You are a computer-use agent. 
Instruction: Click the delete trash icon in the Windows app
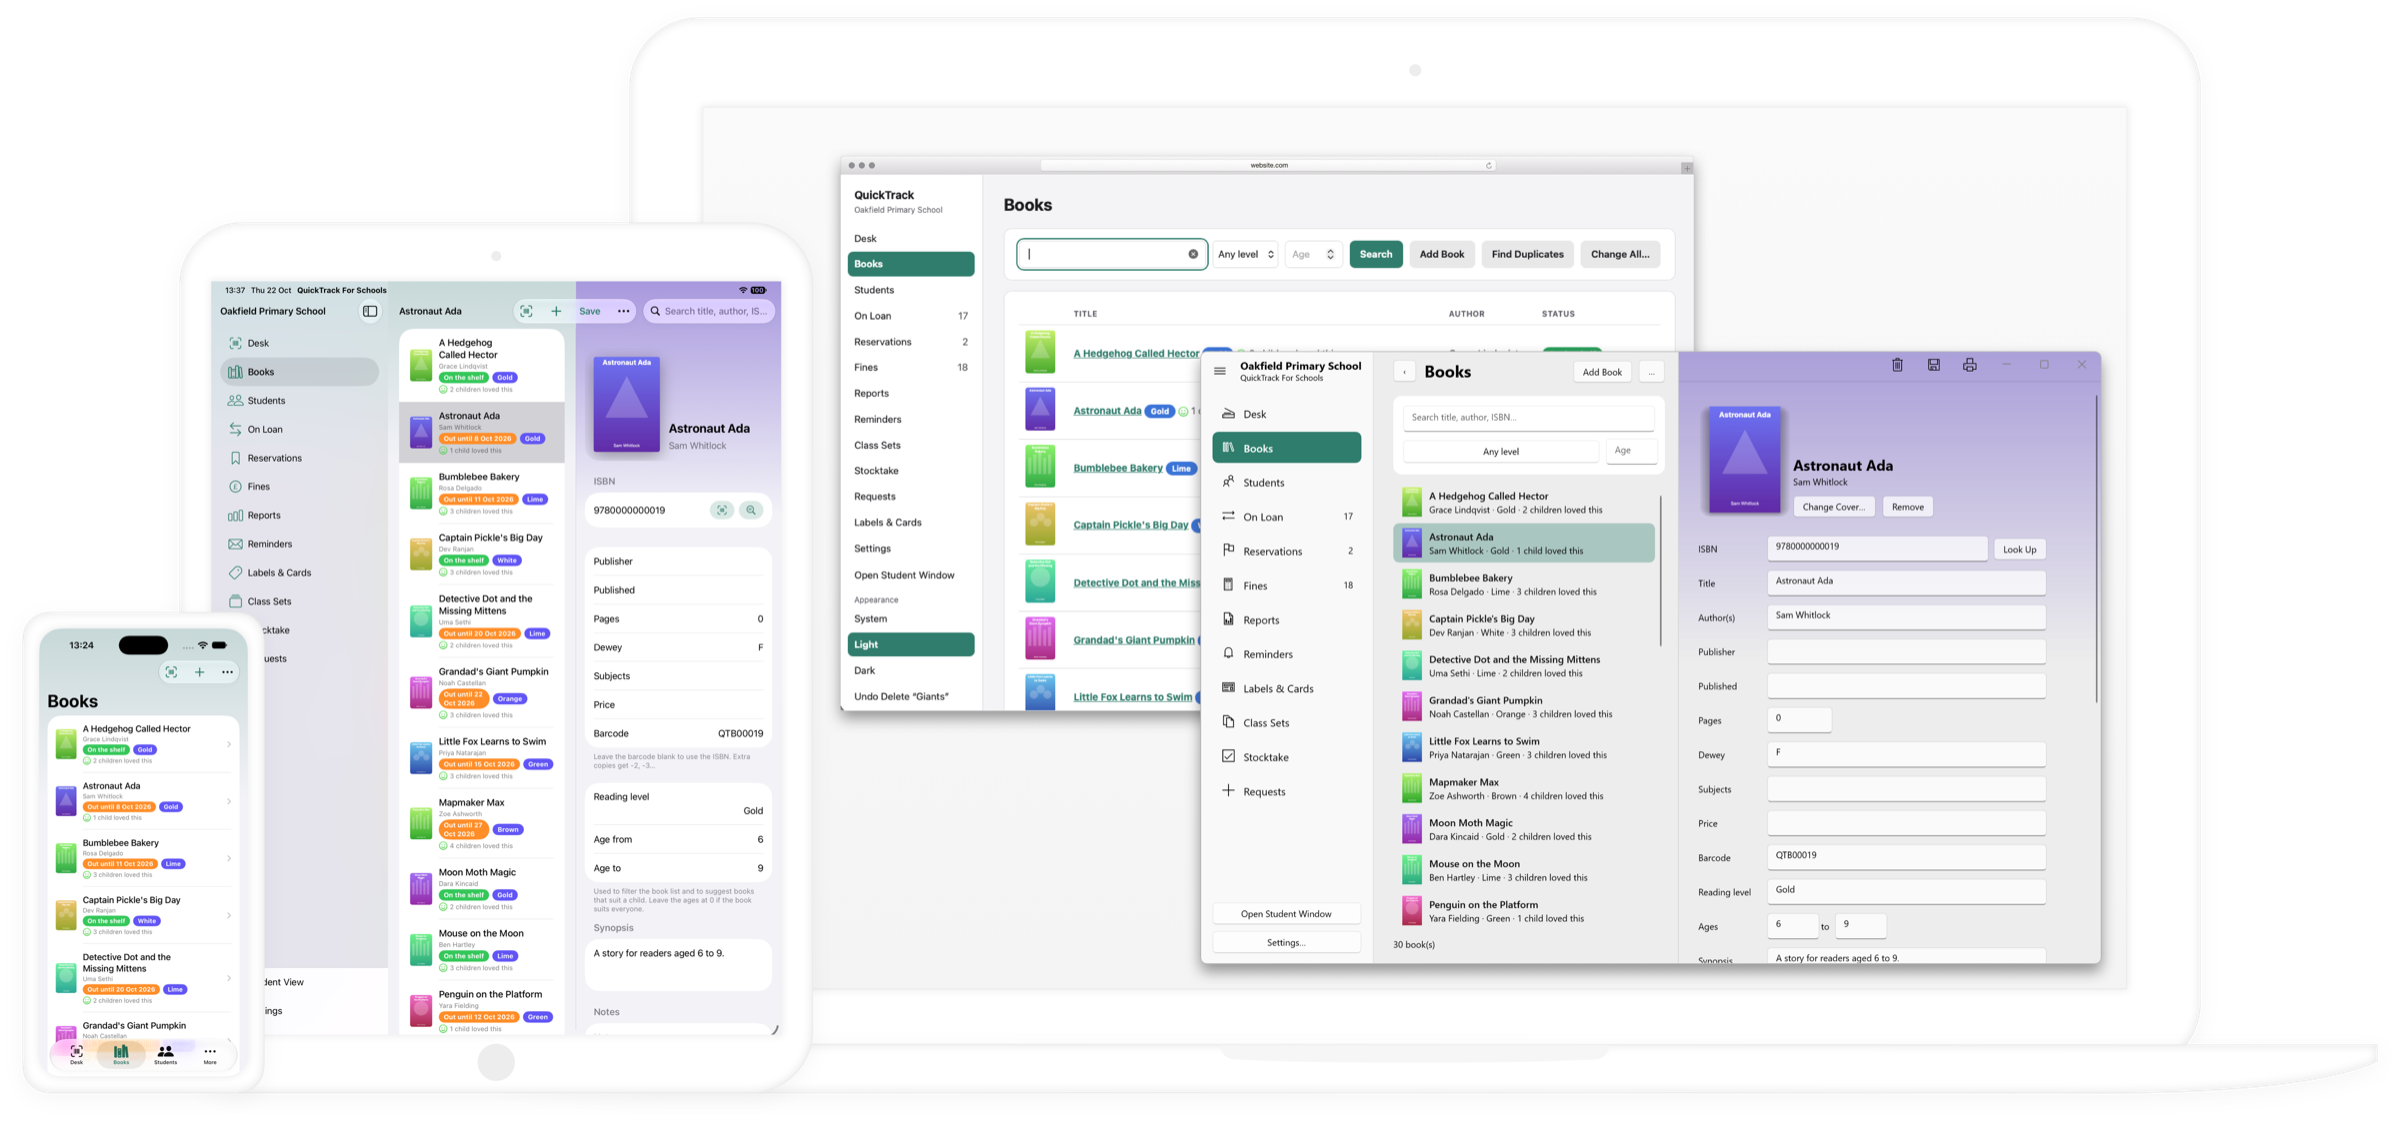point(1897,365)
